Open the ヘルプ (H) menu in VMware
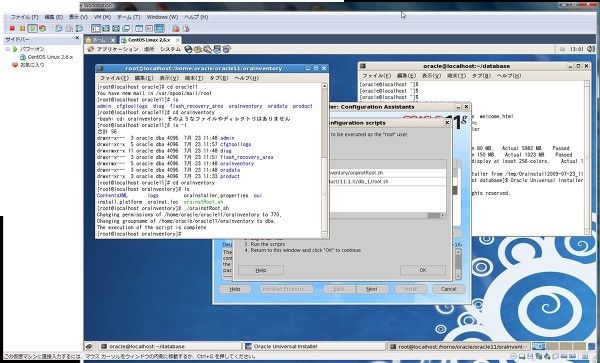This screenshot has height=363, width=600. point(196,17)
